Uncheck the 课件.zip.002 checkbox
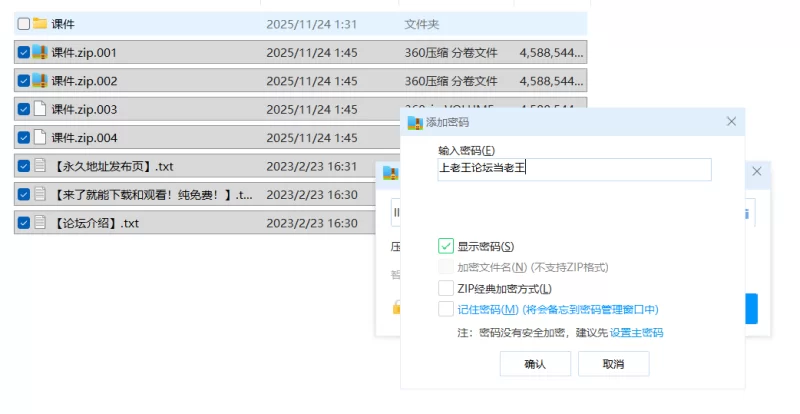The width and height of the screenshot is (800, 414). [23, 81]
